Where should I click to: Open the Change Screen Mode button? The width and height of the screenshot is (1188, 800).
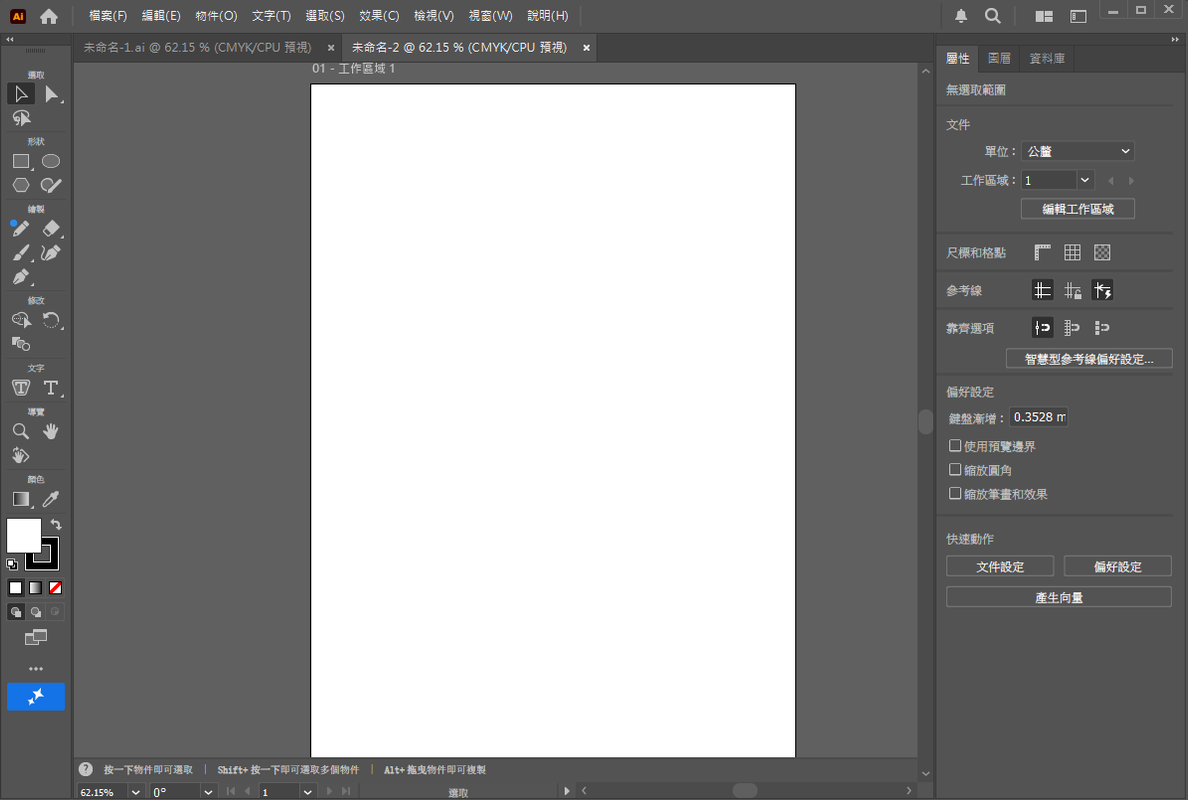click(x=36, y=637)
